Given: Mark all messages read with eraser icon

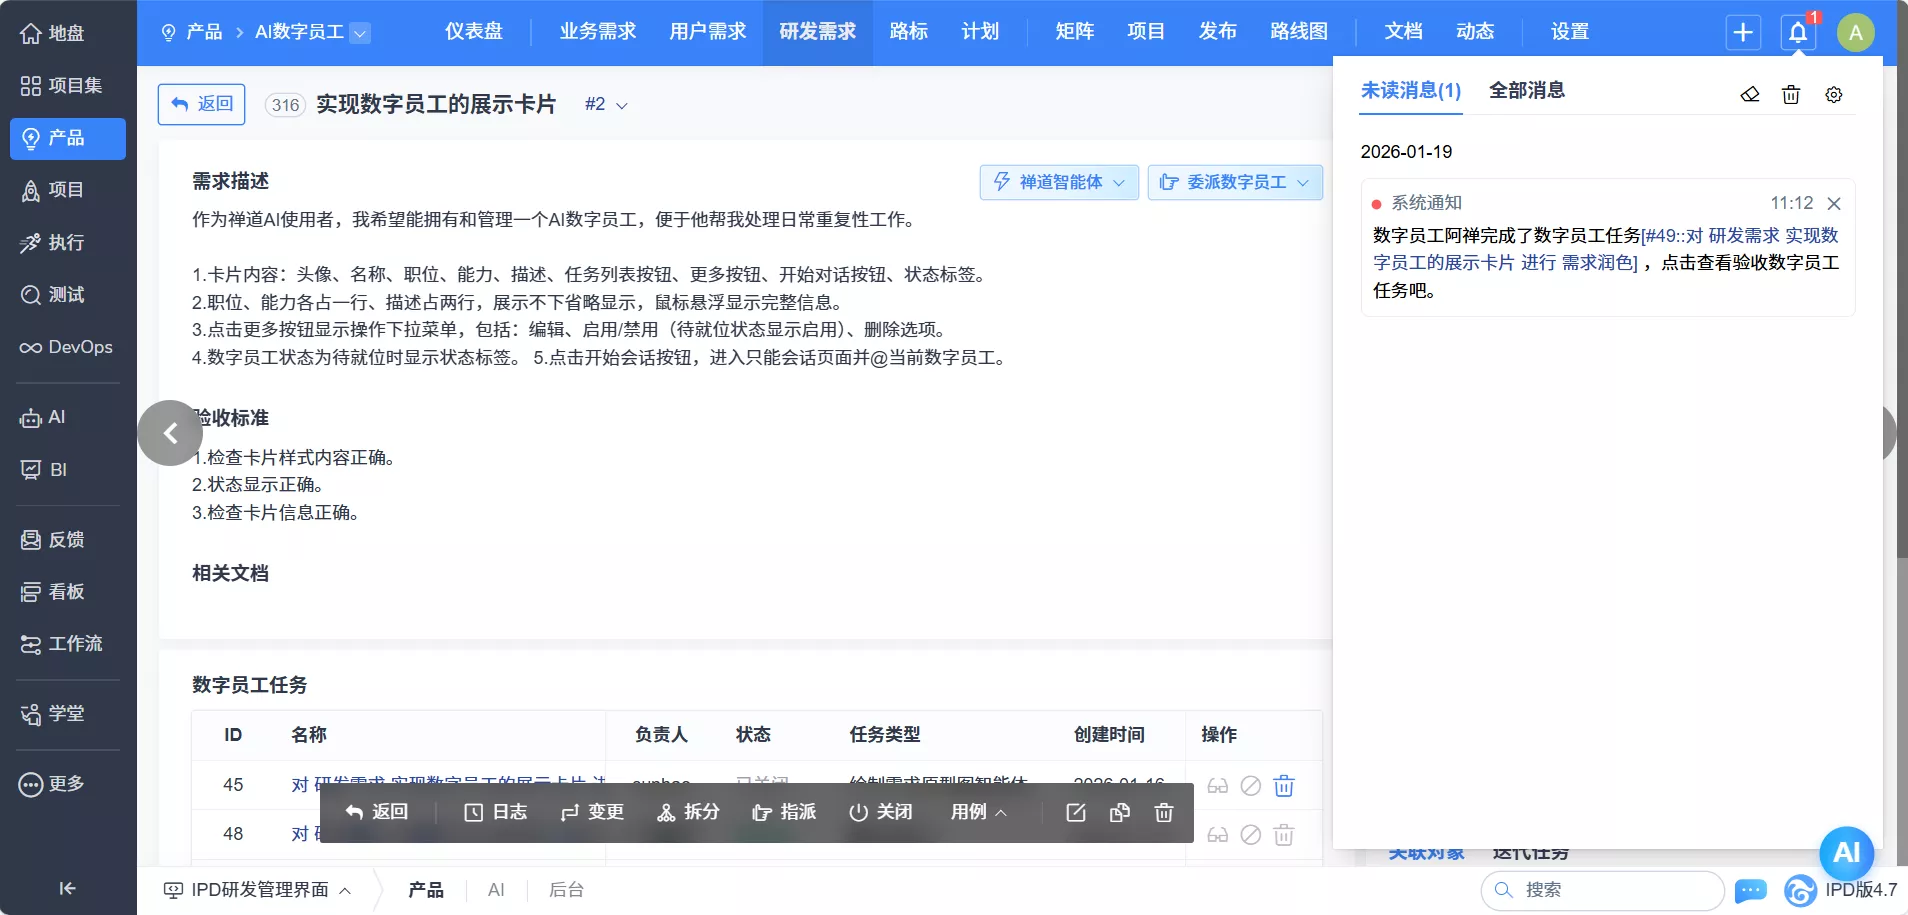Looking at the screenshot, I should coord(1749,93).
